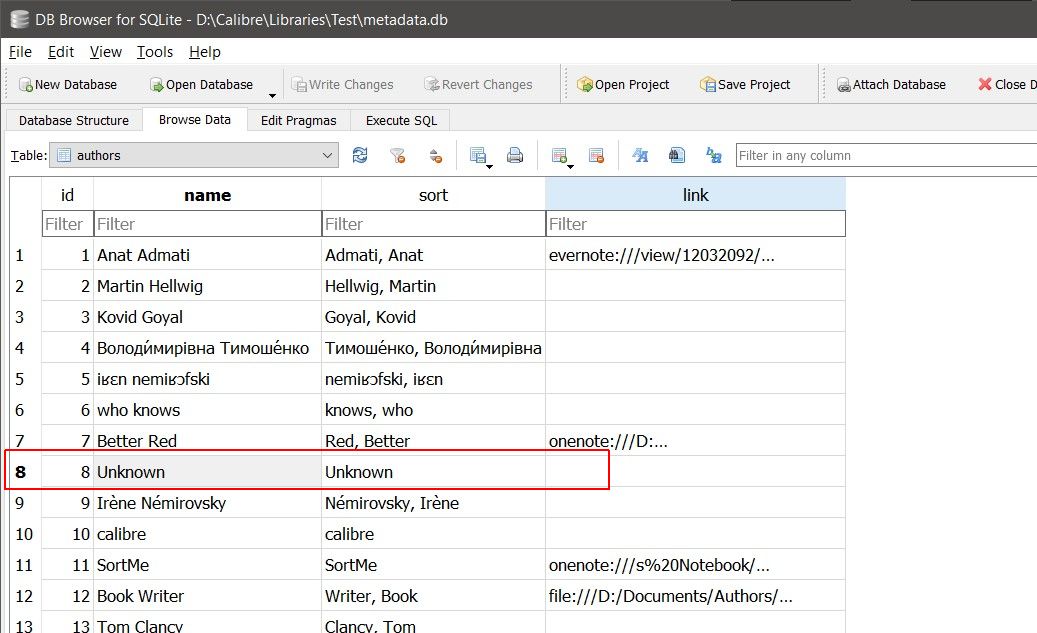Select the name cell 'Kovid Goyal'

[208, 317]
